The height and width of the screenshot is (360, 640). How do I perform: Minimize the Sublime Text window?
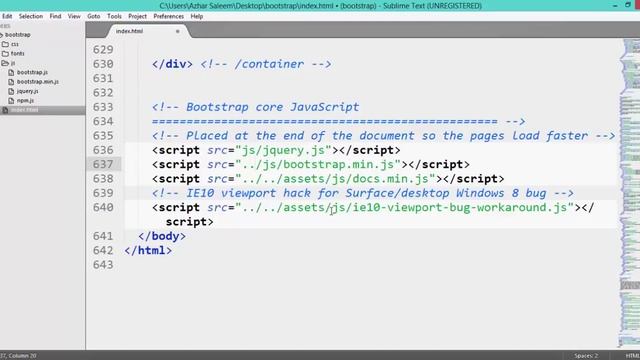point(615,5)
